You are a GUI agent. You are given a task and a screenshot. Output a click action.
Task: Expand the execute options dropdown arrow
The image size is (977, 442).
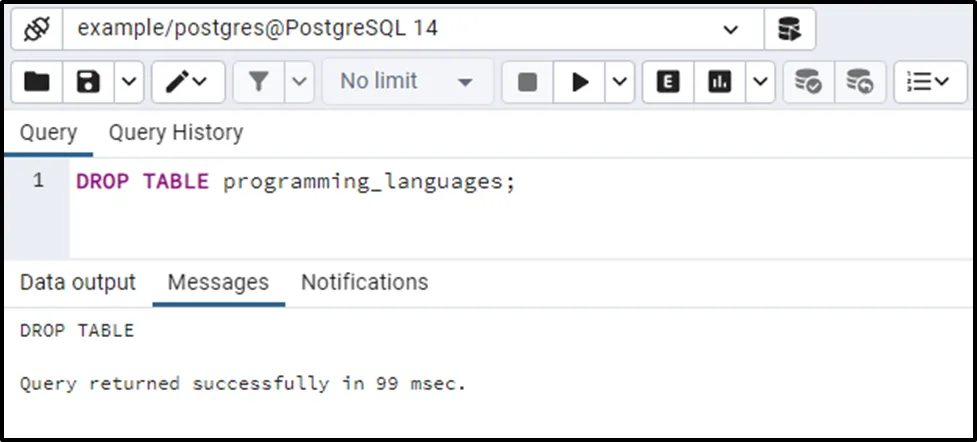coord(620,82)
